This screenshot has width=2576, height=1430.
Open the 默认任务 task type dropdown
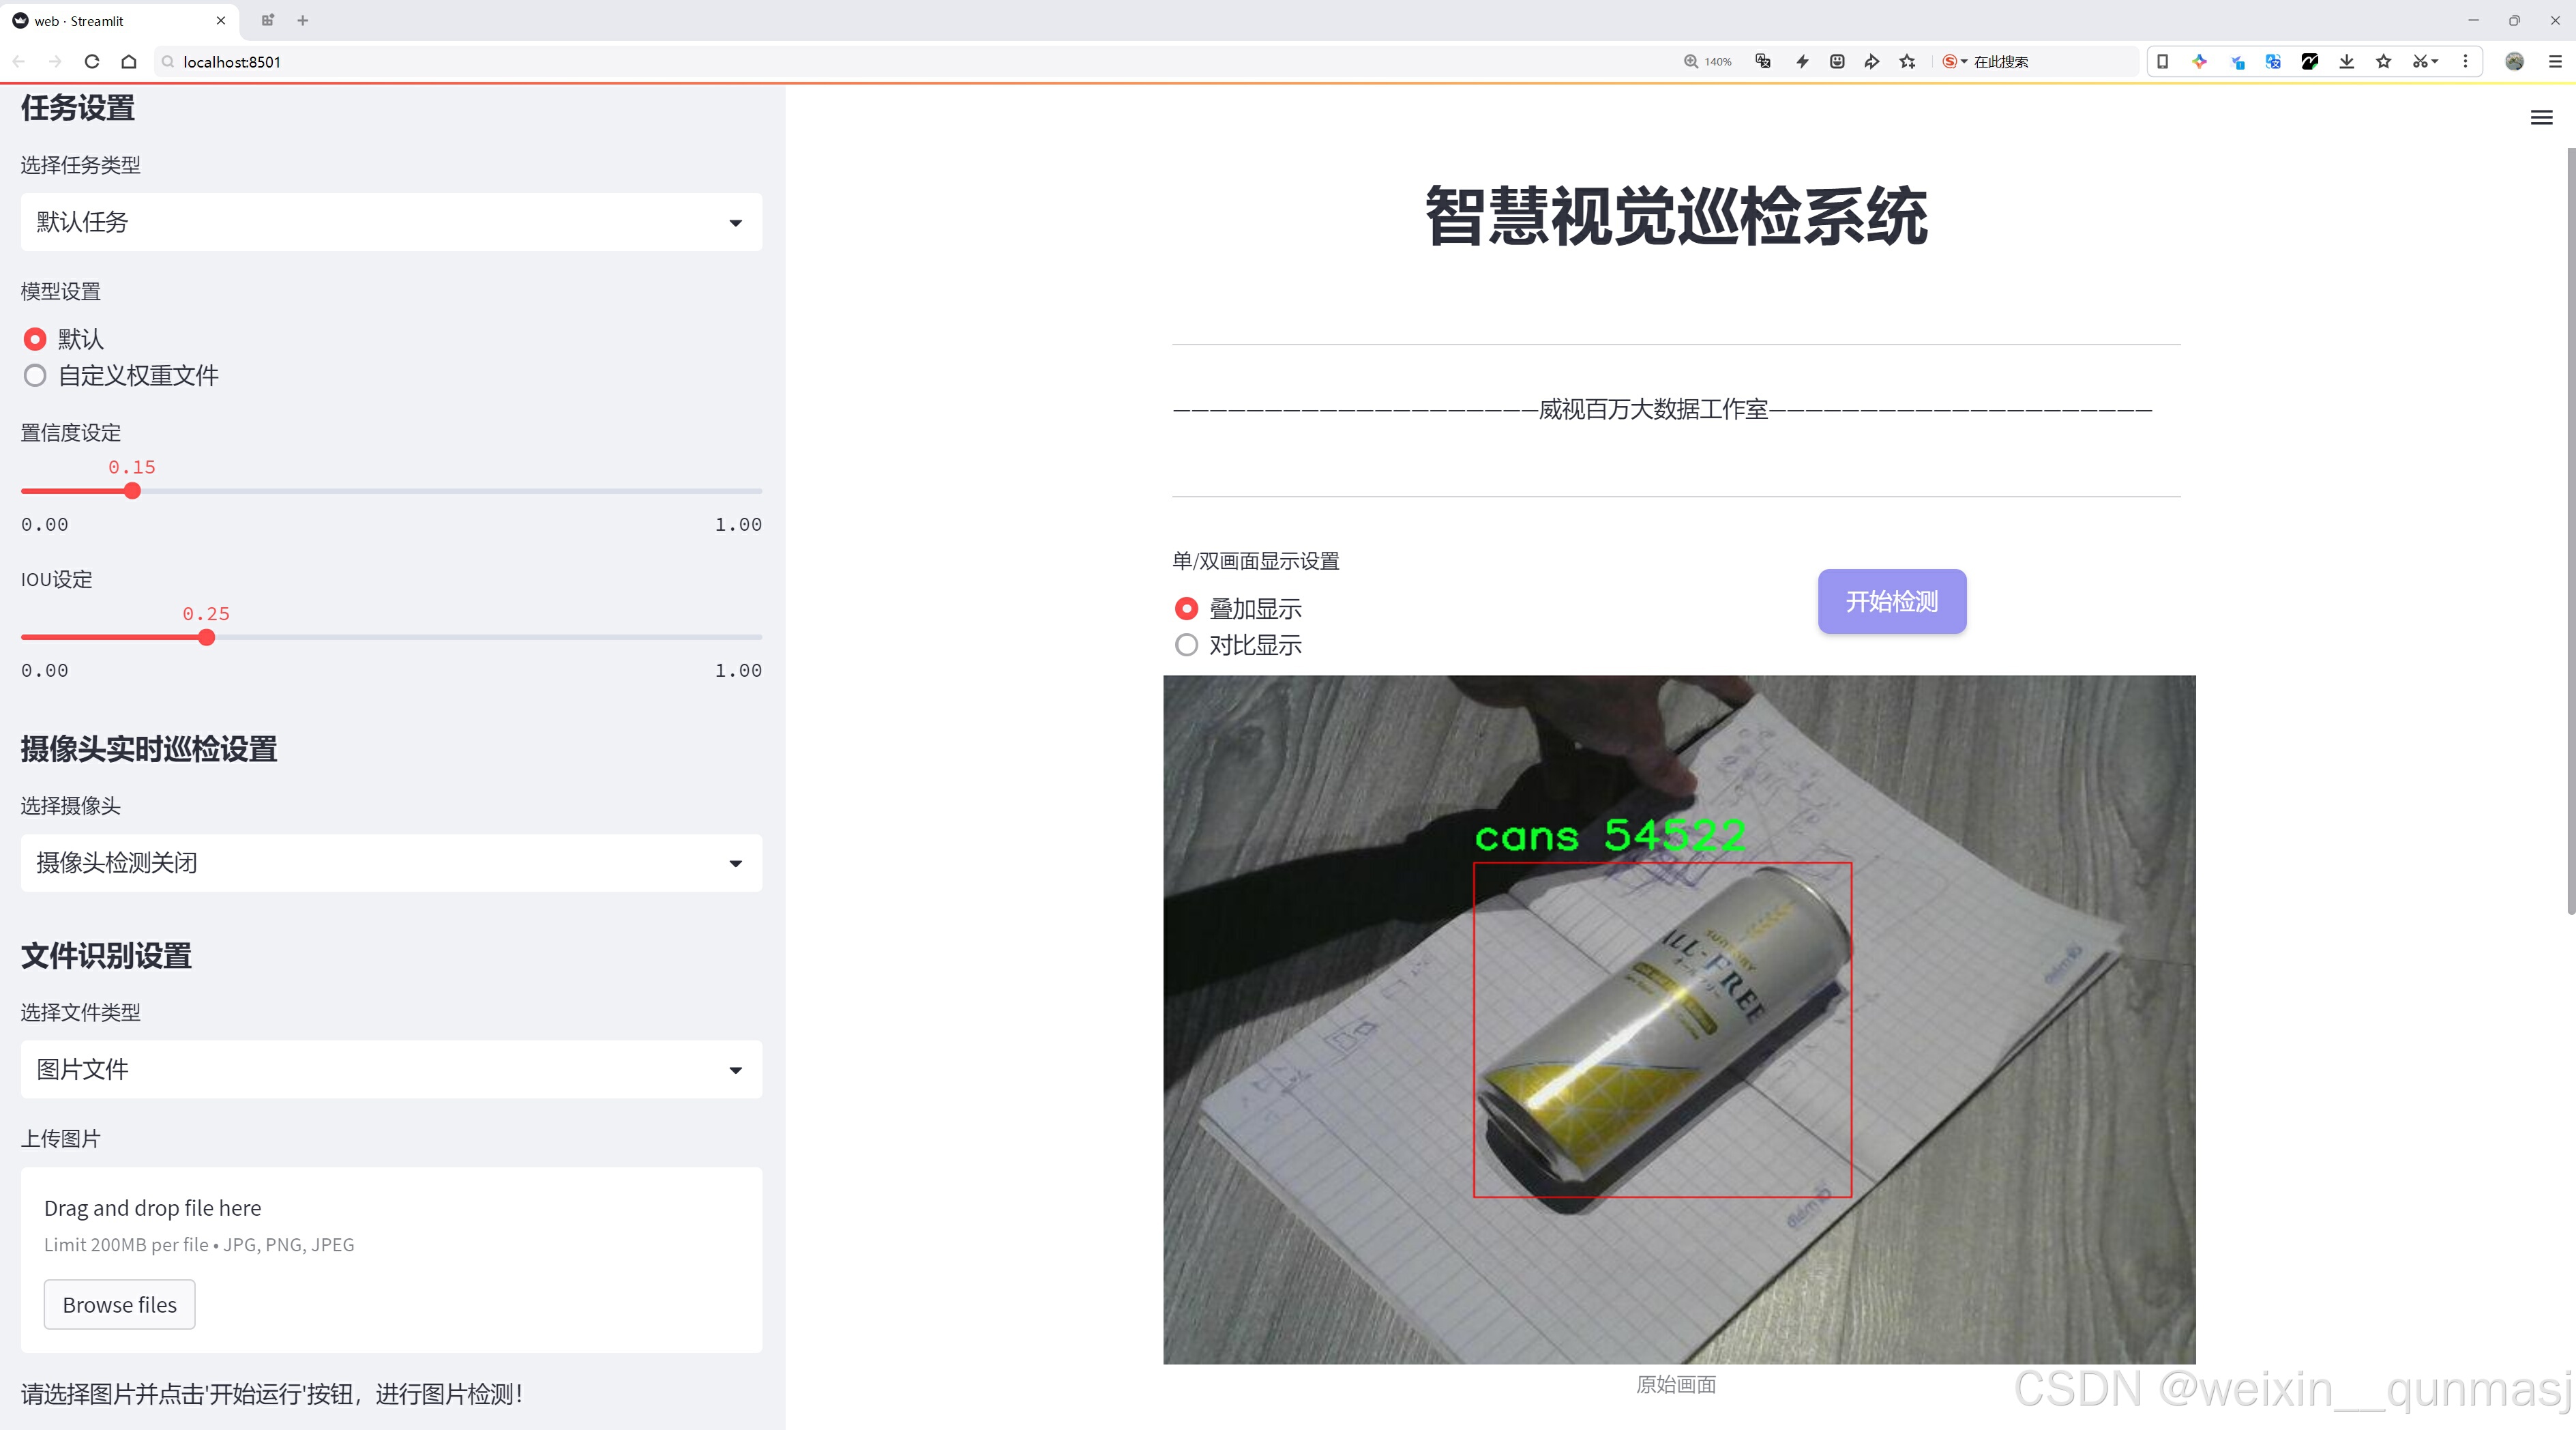pos(391,222)
